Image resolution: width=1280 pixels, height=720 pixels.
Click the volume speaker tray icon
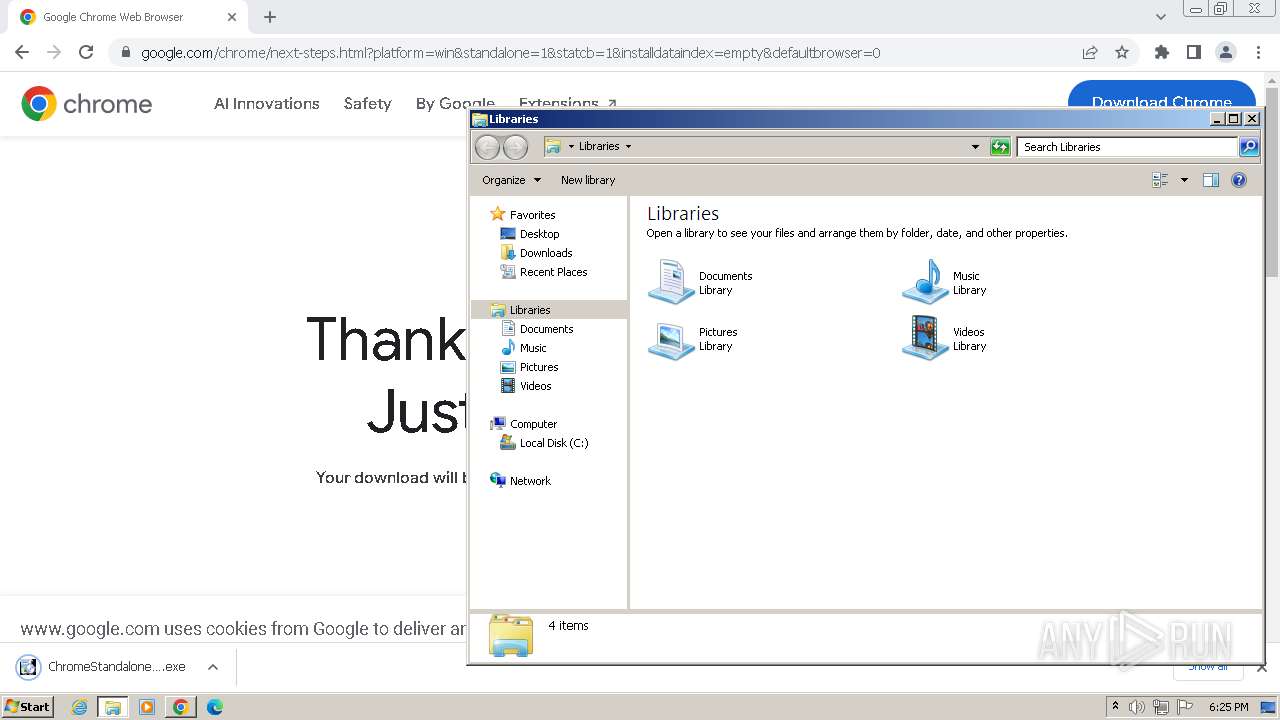(1137, 707)
